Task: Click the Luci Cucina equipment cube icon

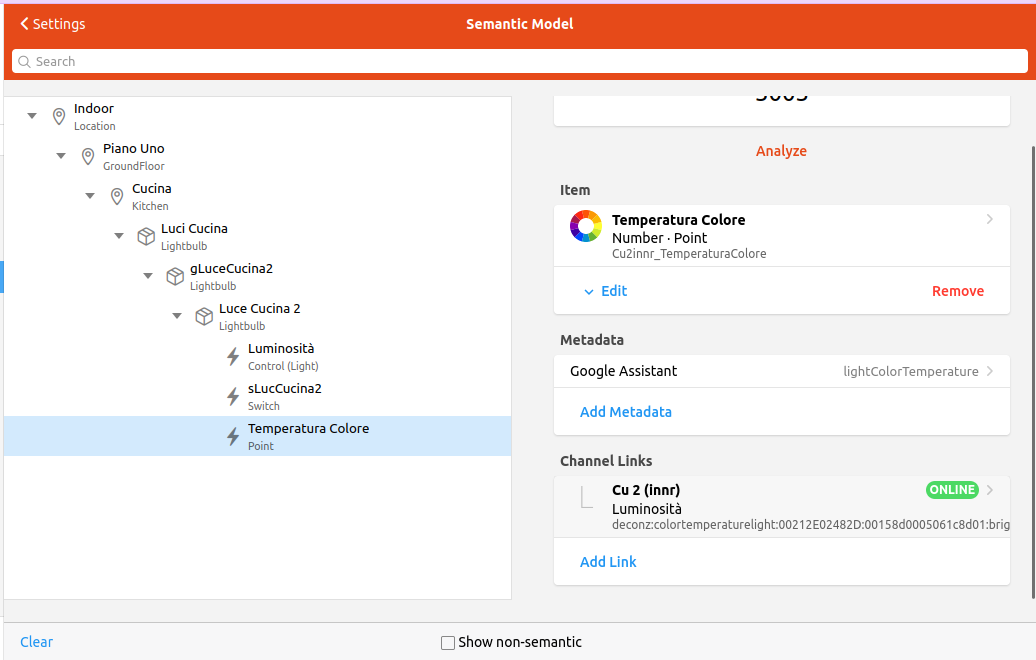Action: tap(146, 236)
